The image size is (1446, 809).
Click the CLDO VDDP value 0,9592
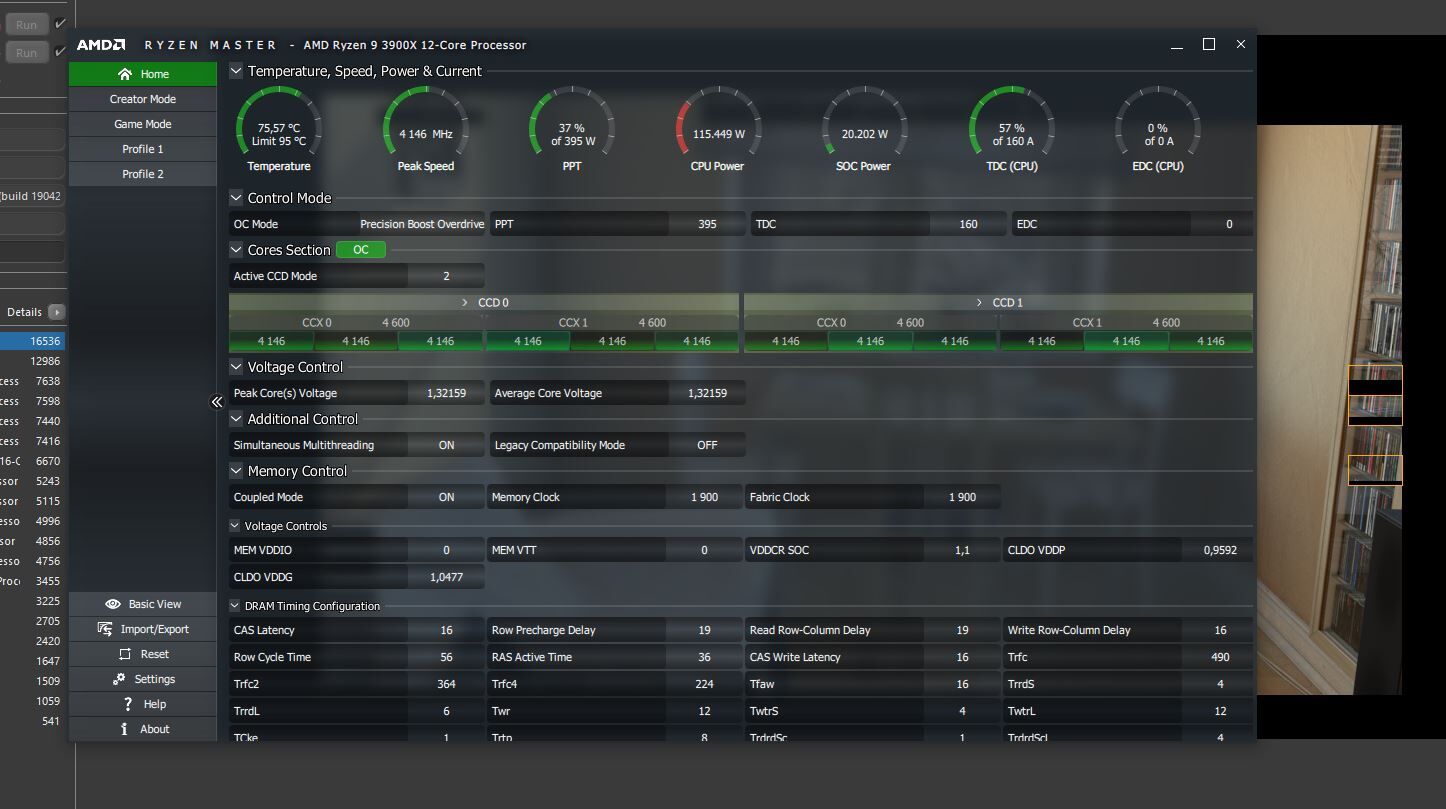coord(1217,550)
